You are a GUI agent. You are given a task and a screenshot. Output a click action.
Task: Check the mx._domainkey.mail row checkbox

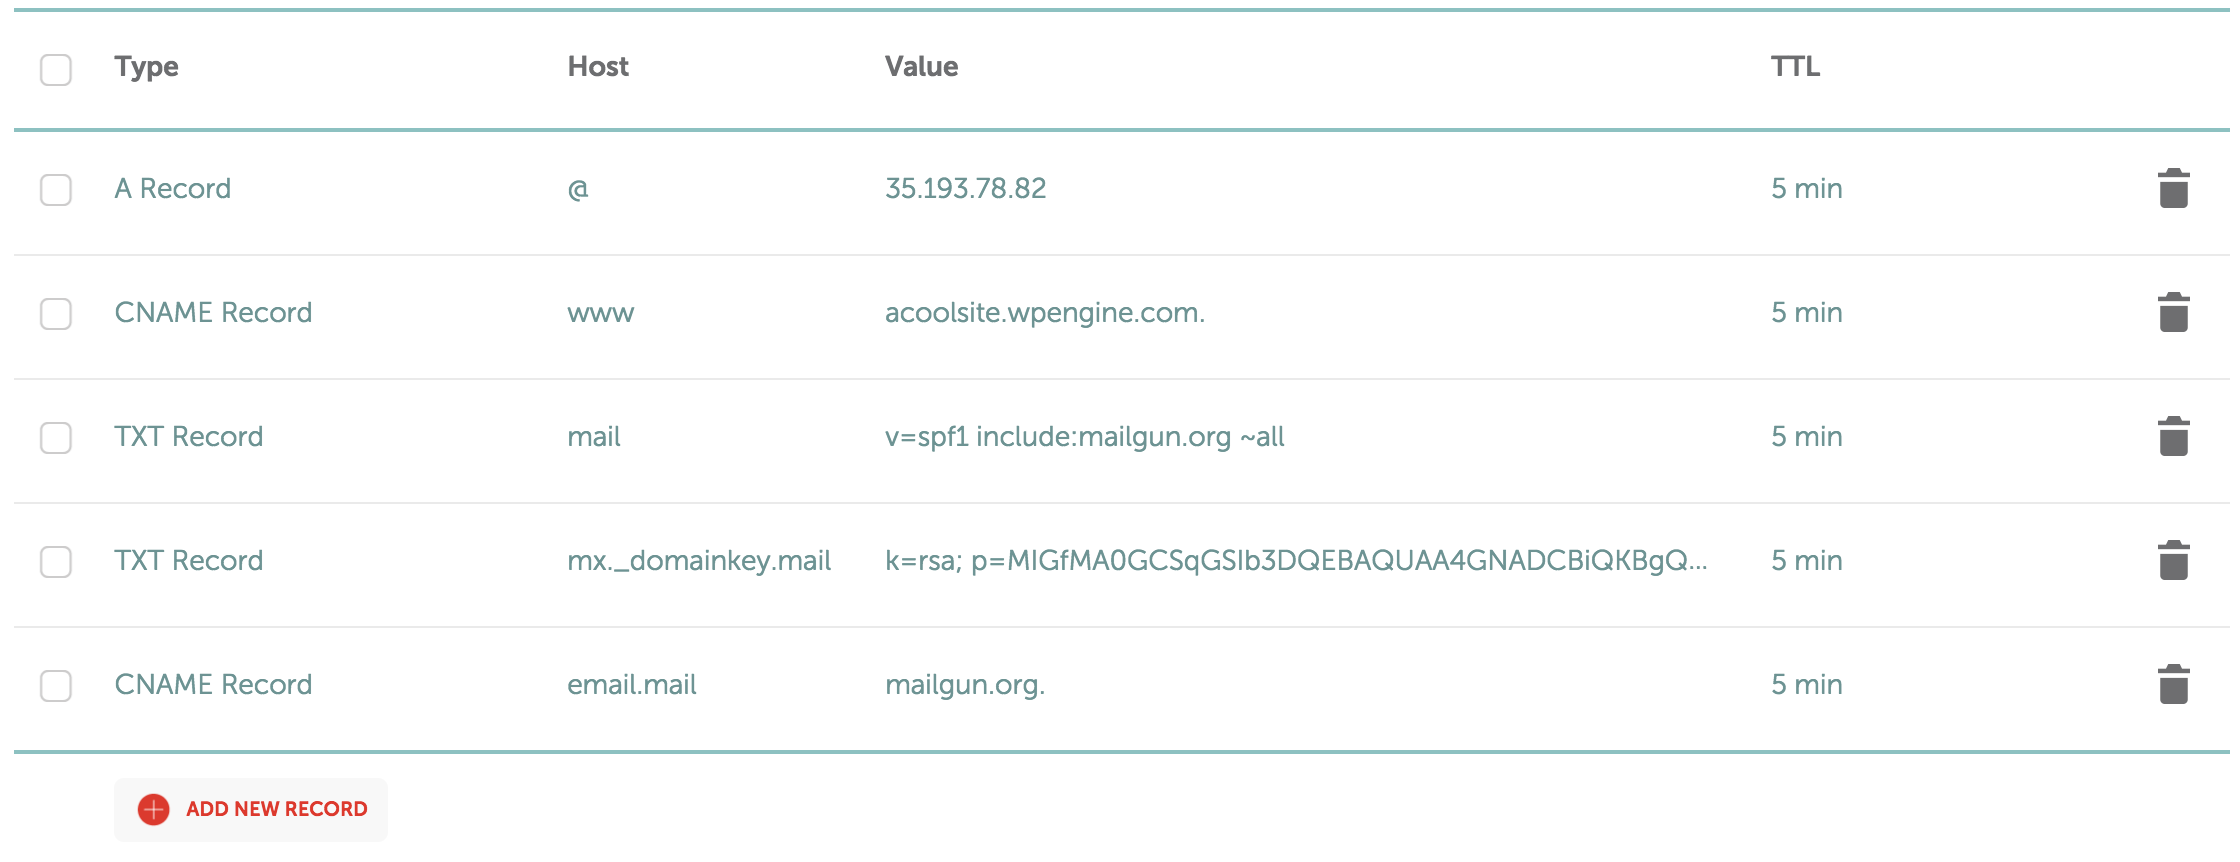pos(56,561)
